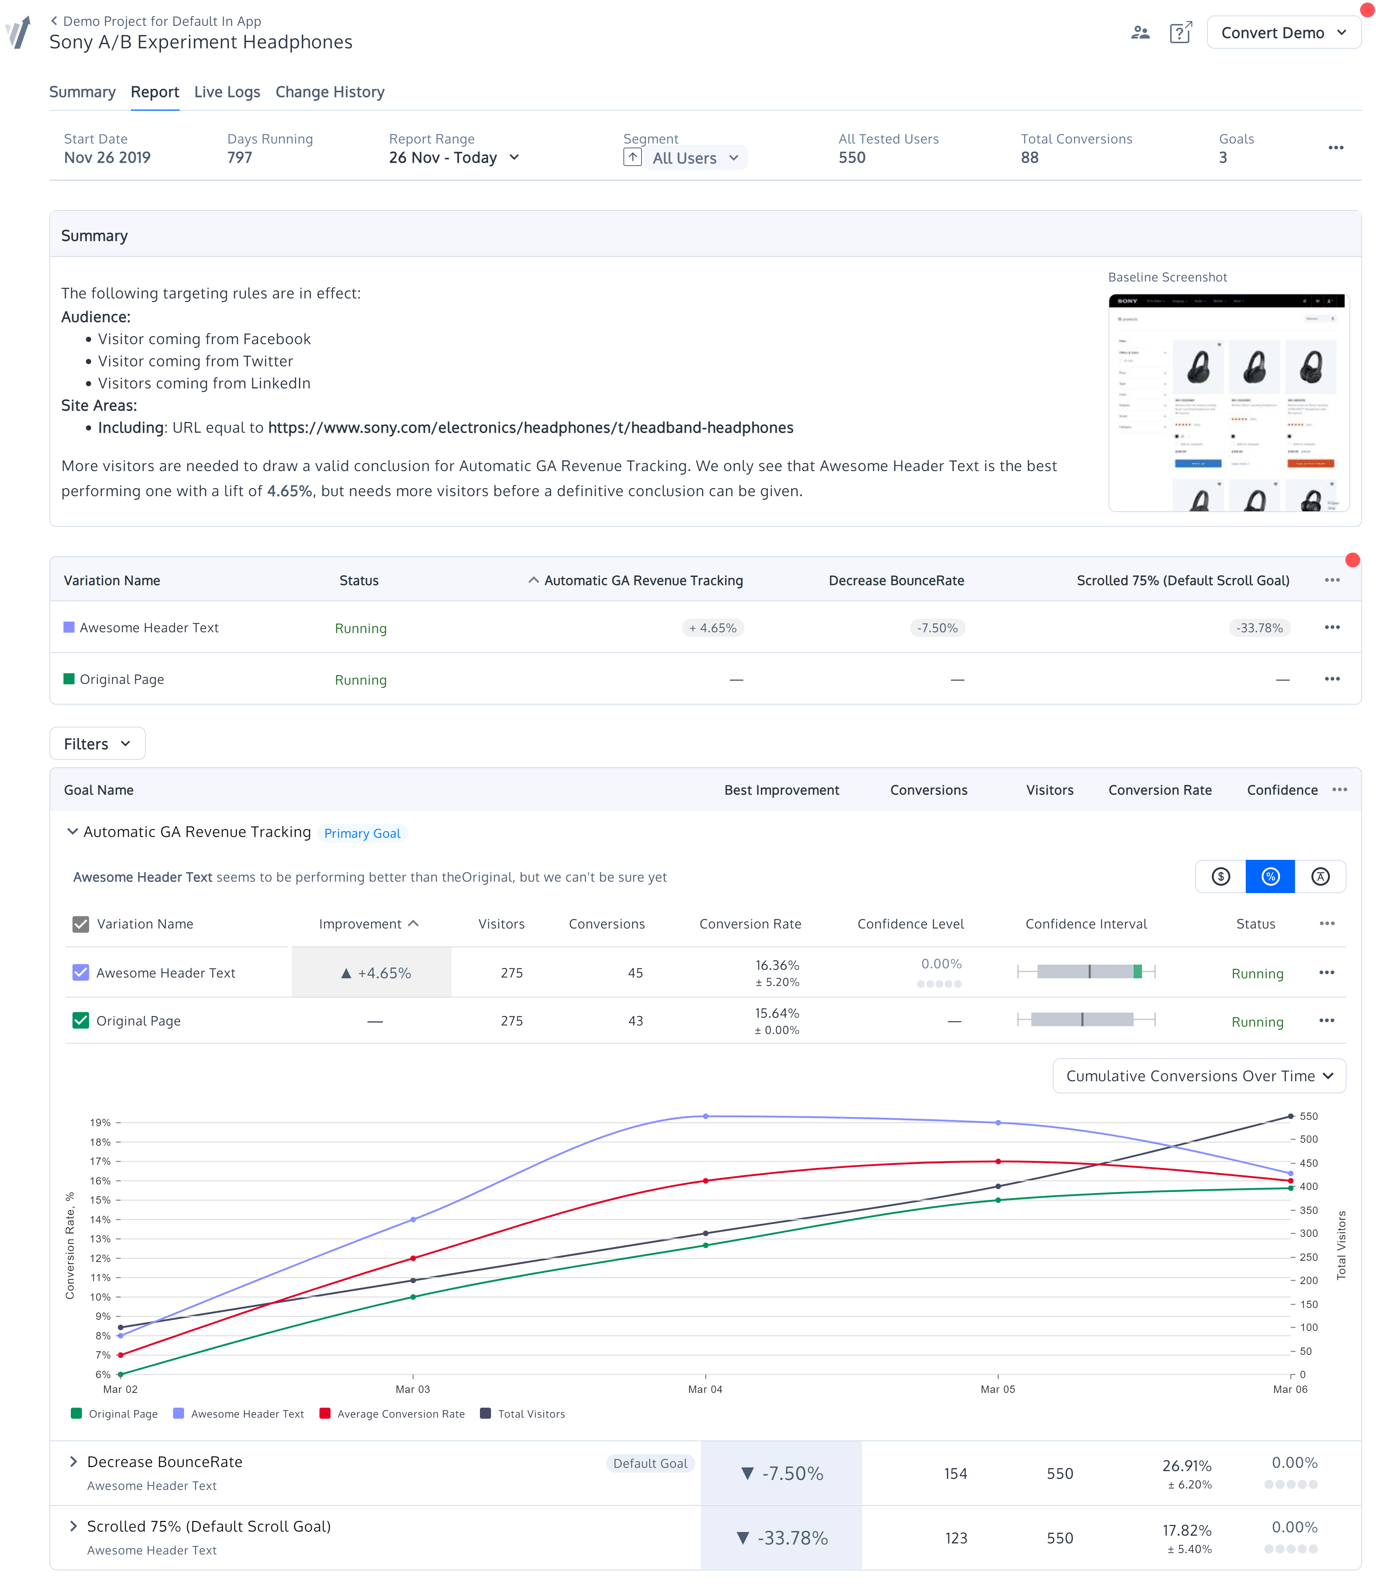Select the dollar revenue view icon

pos(1221,877)
